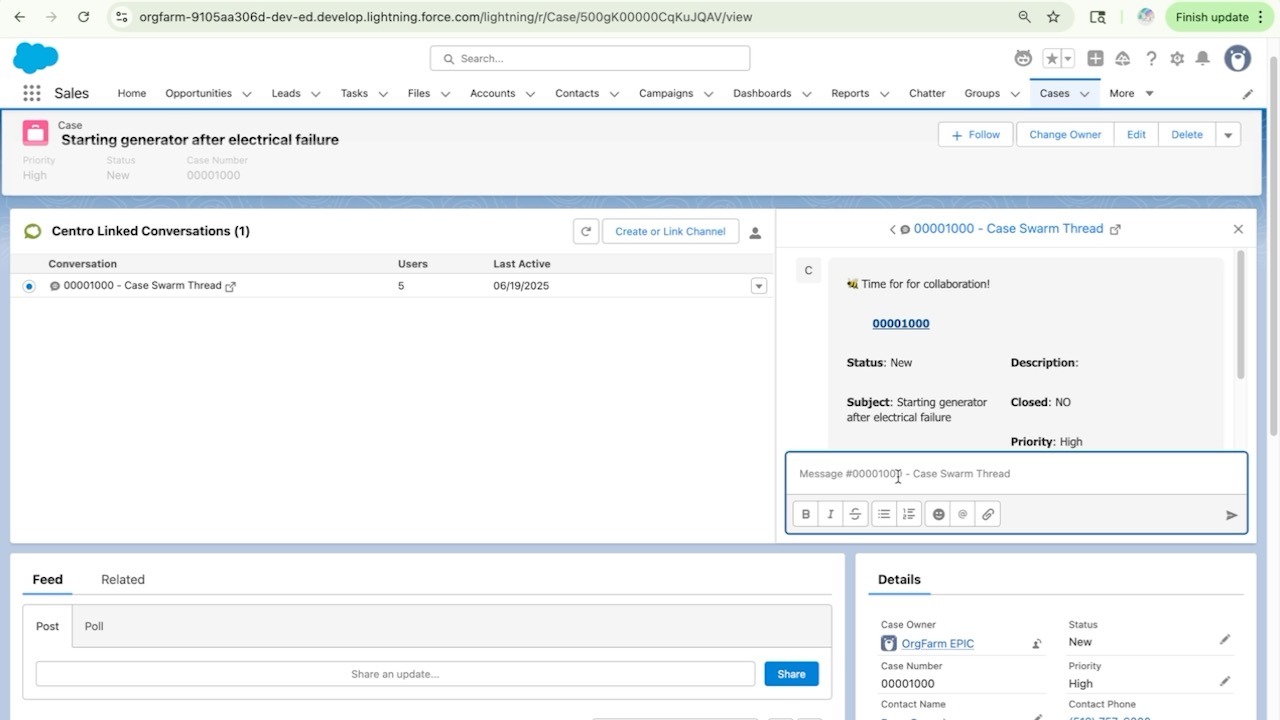The width and height of the screenshot is (1280, 720).
Task: Open the Reports tab
Action: 850,93
